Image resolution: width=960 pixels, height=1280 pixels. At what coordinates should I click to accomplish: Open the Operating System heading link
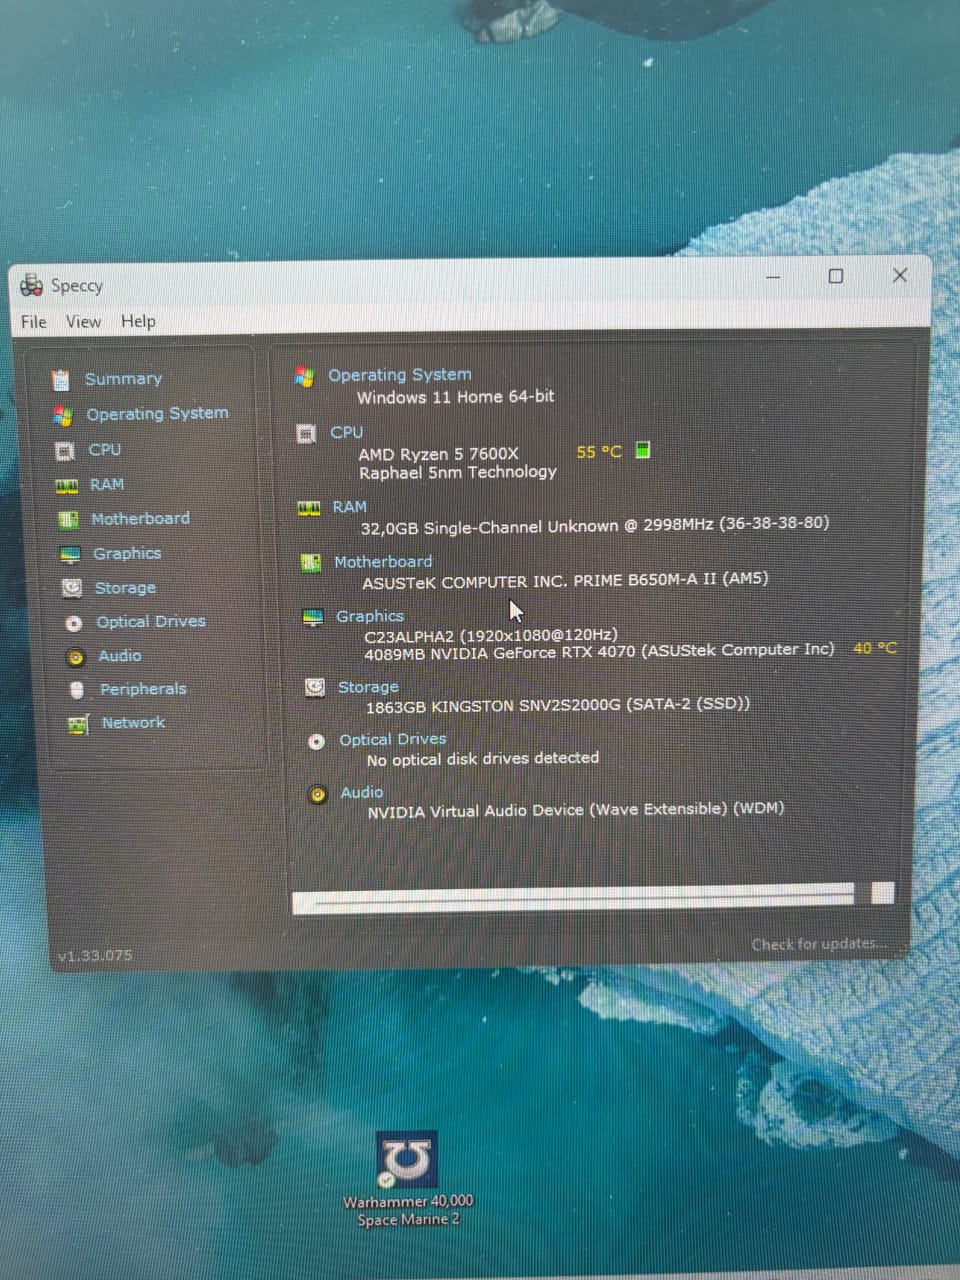point(400,375)
